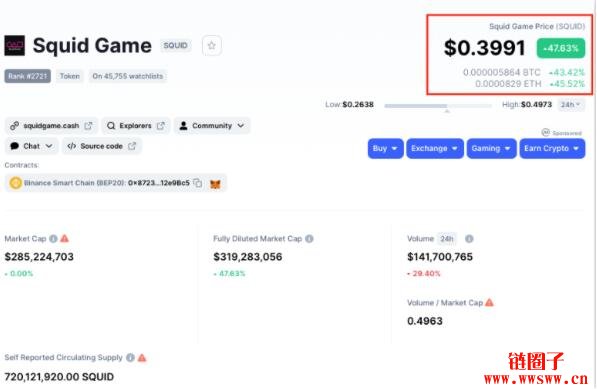Copy the BEP20 contract address
The image size is (597, 389).
(x=198, y=183)
